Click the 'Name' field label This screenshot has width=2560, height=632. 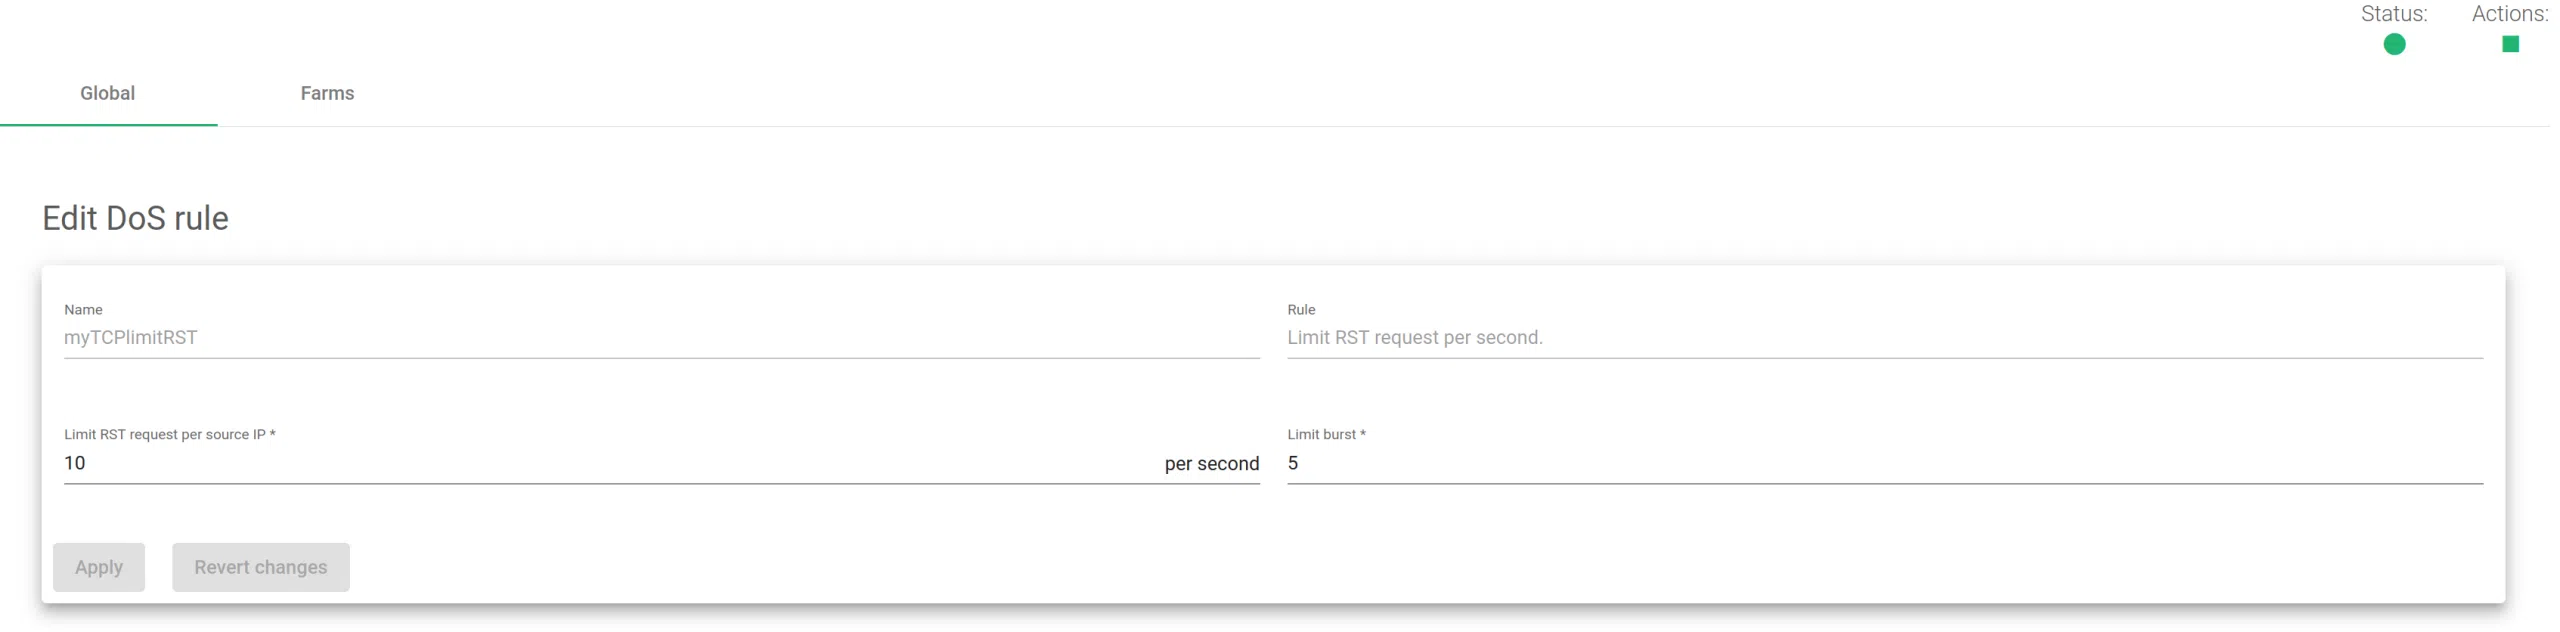(83, 310)
